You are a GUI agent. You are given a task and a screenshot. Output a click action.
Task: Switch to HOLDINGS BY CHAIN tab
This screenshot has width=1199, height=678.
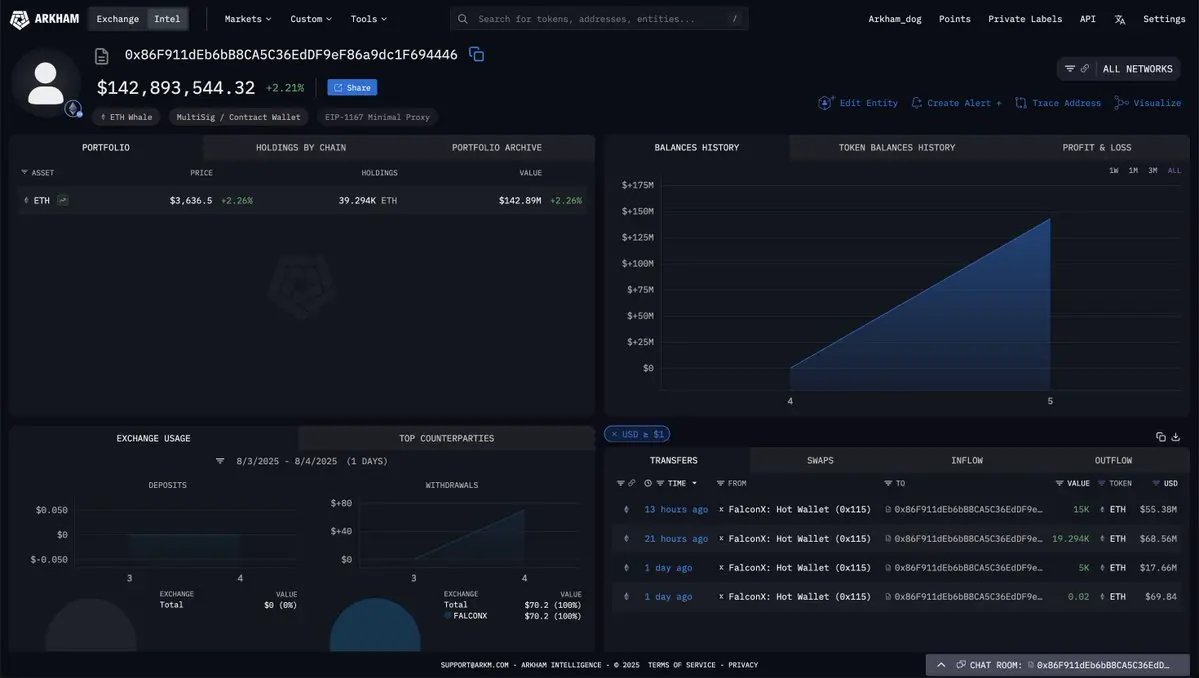[x=301, y=148]
